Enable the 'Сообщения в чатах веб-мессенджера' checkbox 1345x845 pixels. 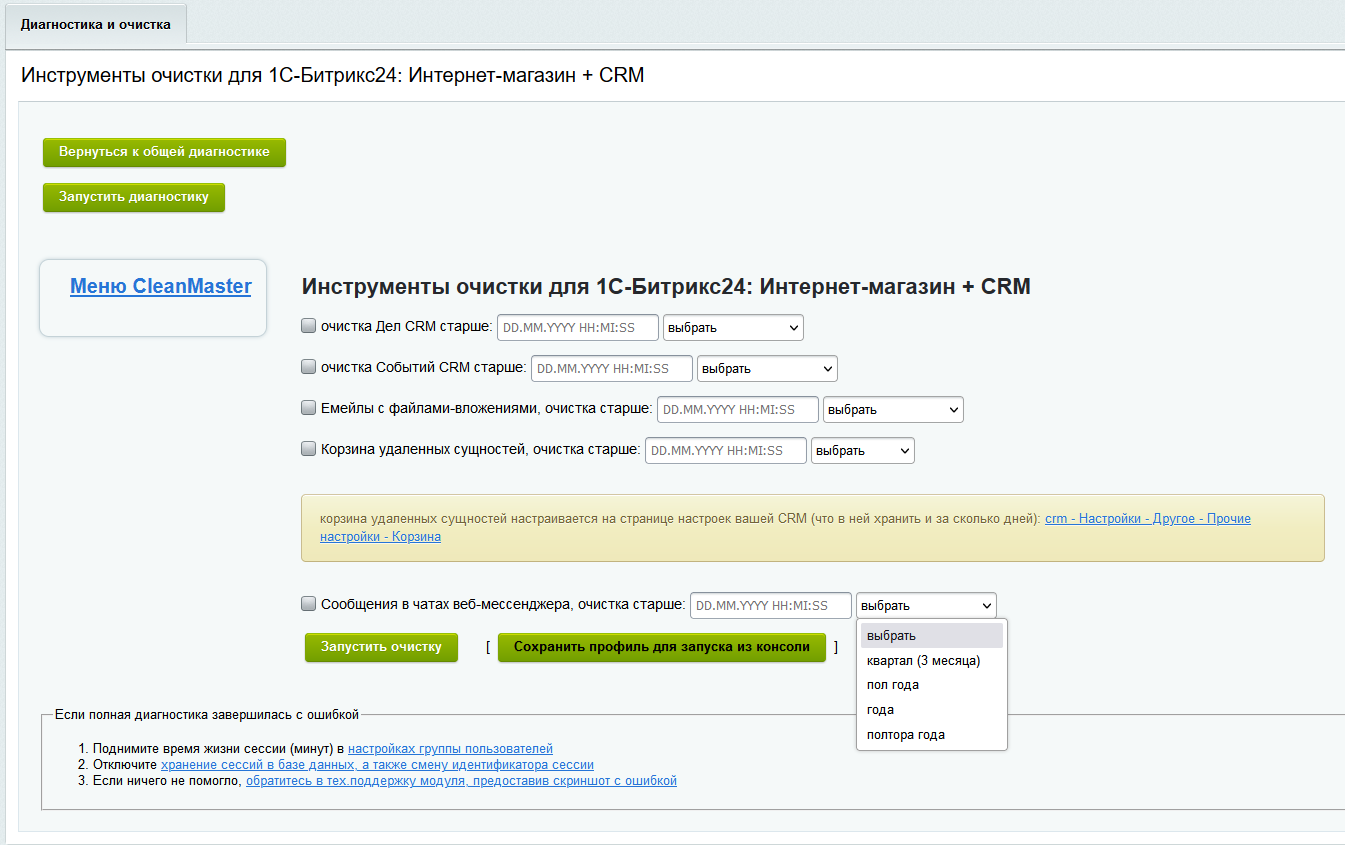click(x=309, y=604)
